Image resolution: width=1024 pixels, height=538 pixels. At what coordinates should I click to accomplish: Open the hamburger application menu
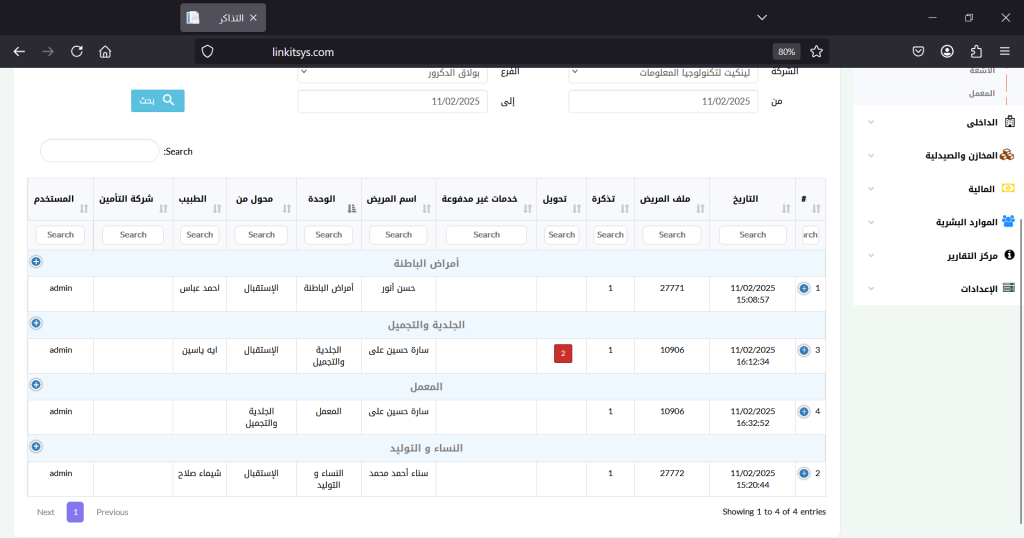click(1005, 51)
